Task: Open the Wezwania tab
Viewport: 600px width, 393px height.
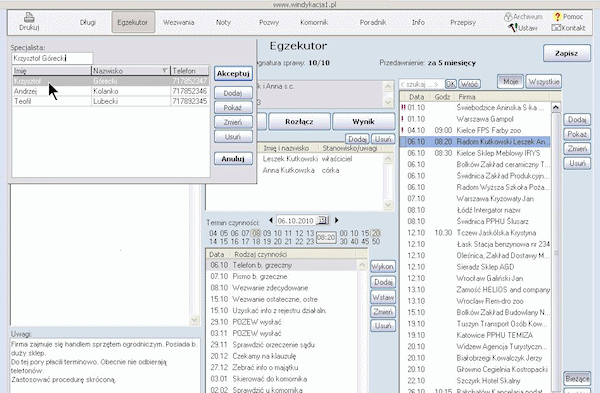Action: coord(178,22)
